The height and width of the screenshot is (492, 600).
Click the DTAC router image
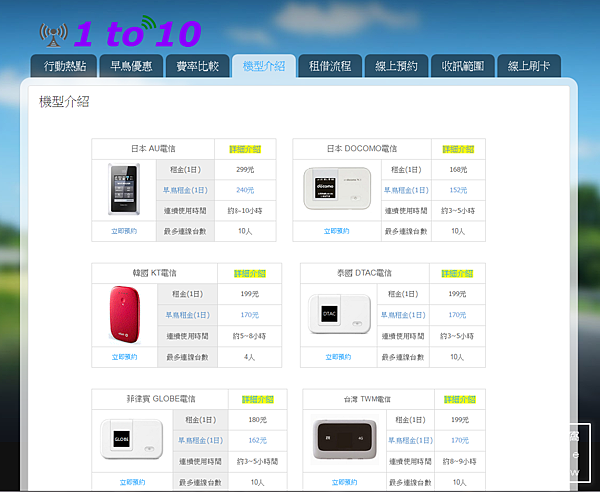pos(339,314)
